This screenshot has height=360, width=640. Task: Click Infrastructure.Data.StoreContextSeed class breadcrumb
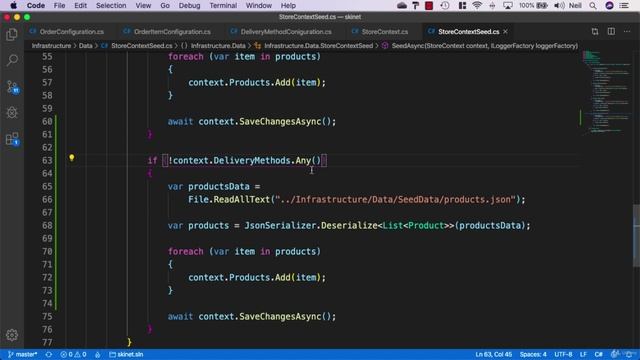point(318,46)
